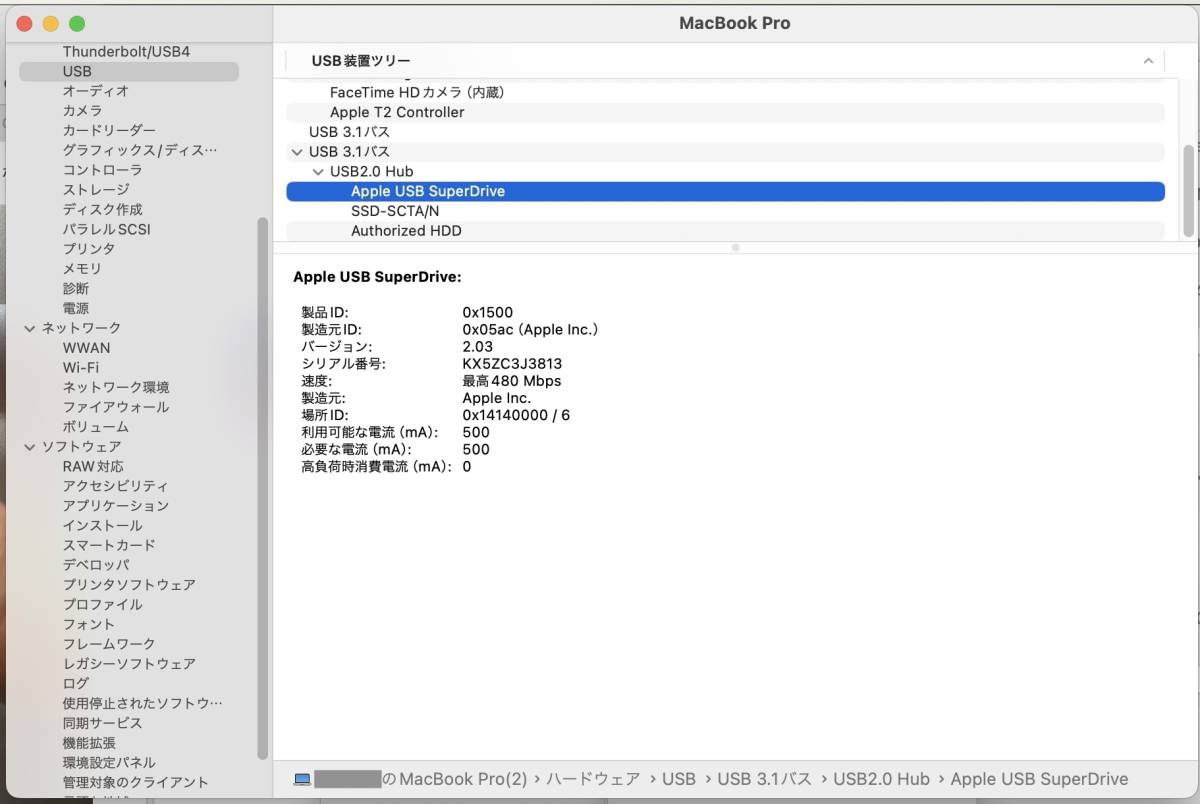
Task: Select アクセシビリティ in the sidebar
Action: 116,486
